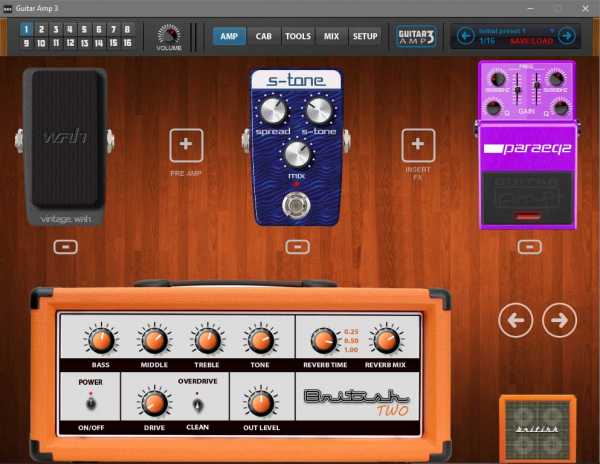Image resolution: width=600 pixels, height=464 pixels.
Task: Select preset slot 2
Action: [41, 29]
